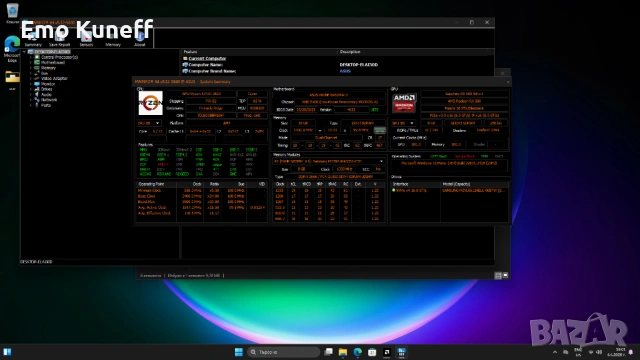
Task: Expand the Drives tree node
Action: pos(31,89)
